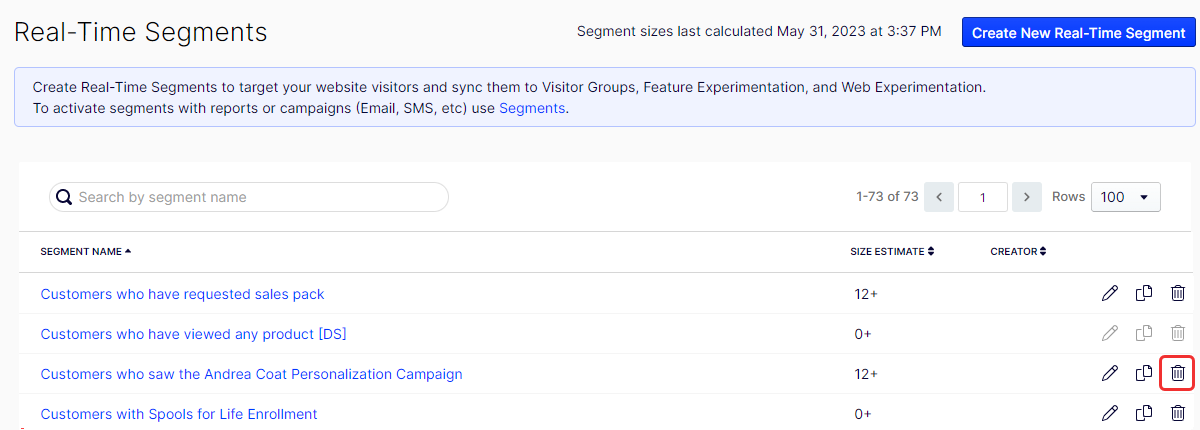Open the Segments link in the info banner
The width and height of the screenshot is (1200, 430).
(532, 108)
